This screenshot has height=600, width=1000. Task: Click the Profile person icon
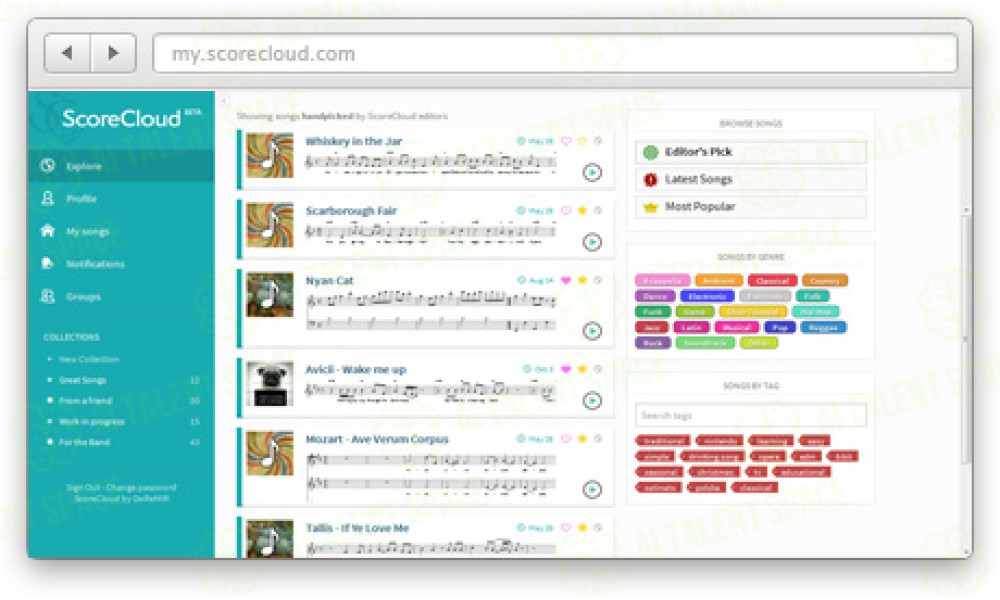click(x=47, y=199)
